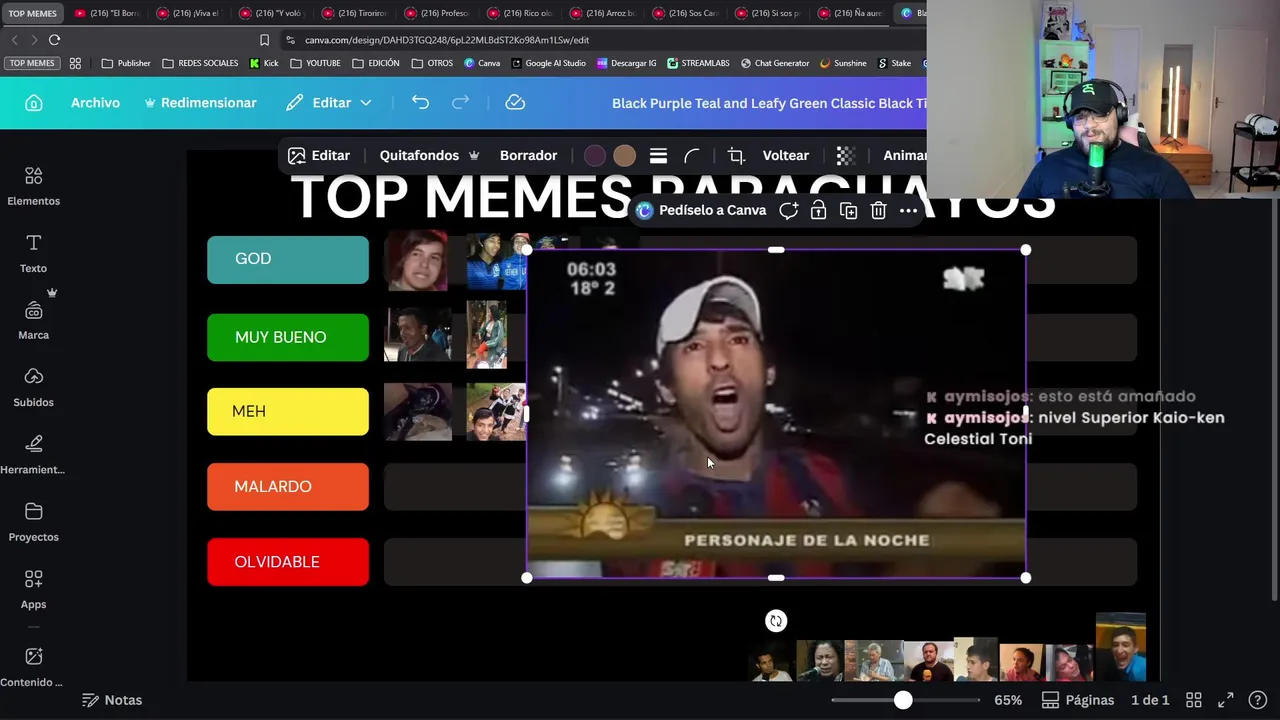This screenshot has width=1280, height=720.
Task: Apply Quitafondos background remover
Action: (429, 155)
